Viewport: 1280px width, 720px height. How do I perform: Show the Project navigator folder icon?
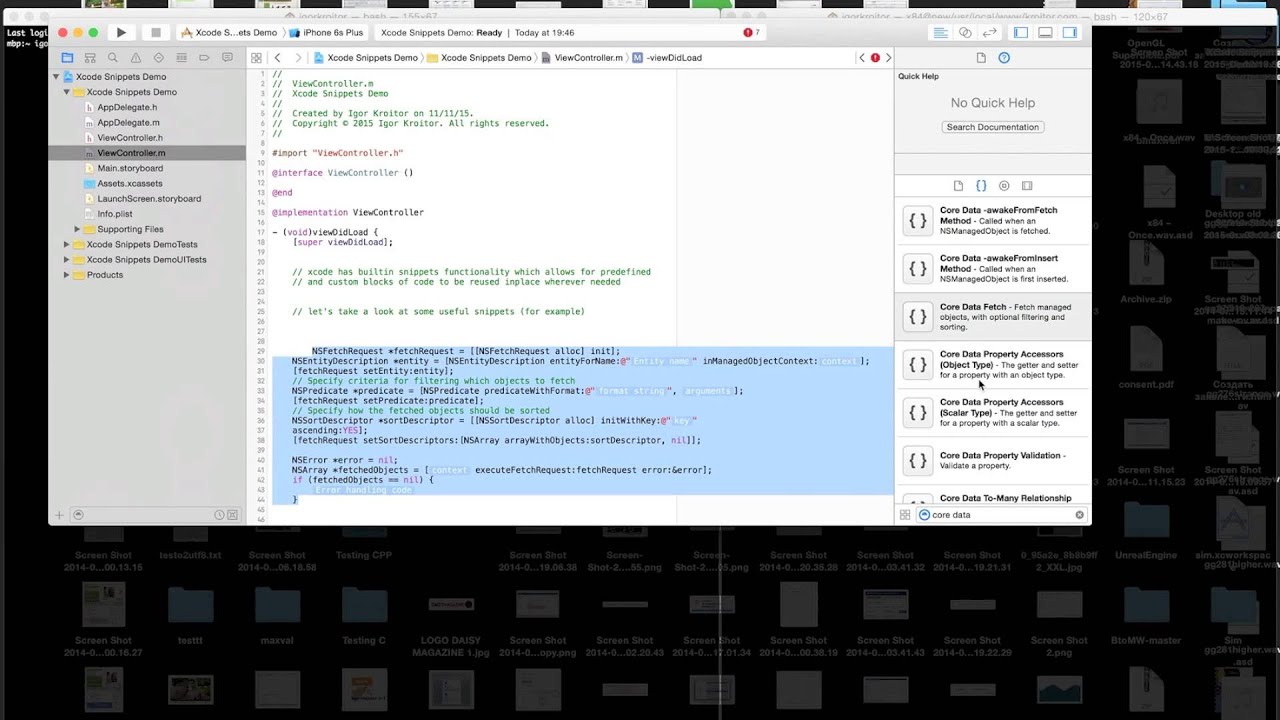click(x=67, y=58)
